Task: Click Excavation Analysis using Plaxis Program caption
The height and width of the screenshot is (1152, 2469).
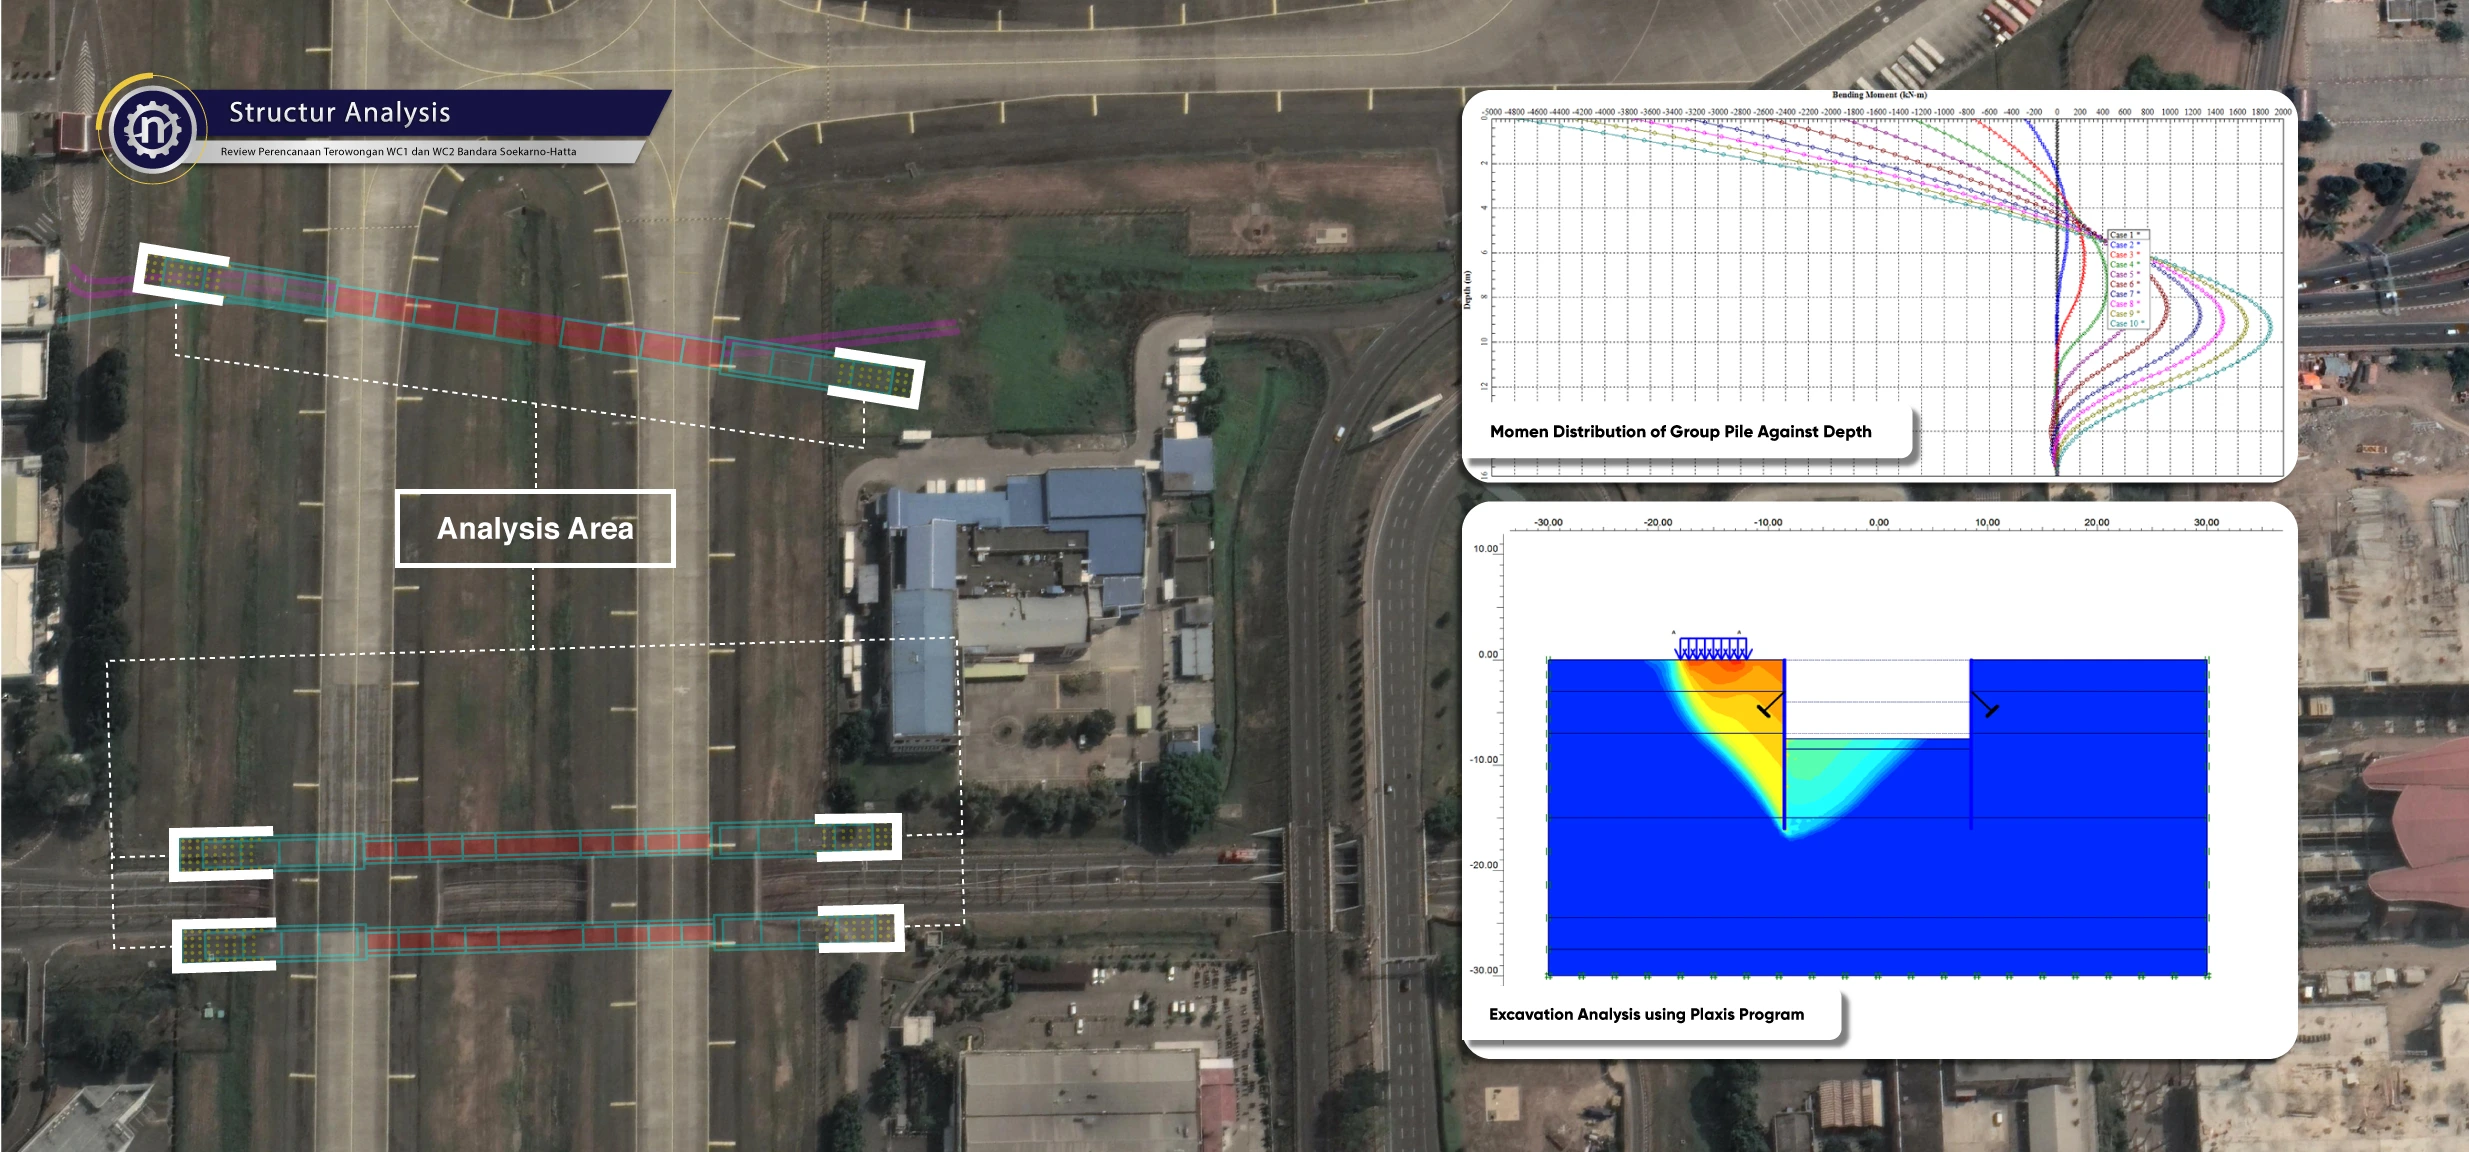Action: point(1646,1014)
